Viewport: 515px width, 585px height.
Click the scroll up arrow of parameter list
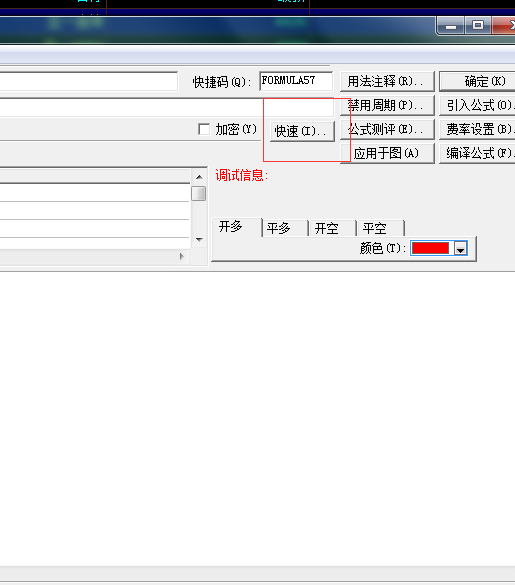click(x=199, y=177)
